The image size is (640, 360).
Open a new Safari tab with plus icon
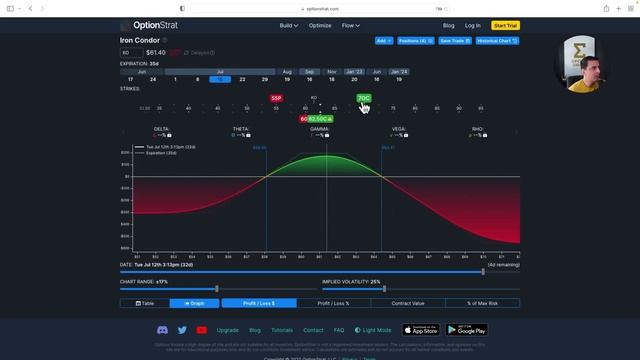[618, 9]
